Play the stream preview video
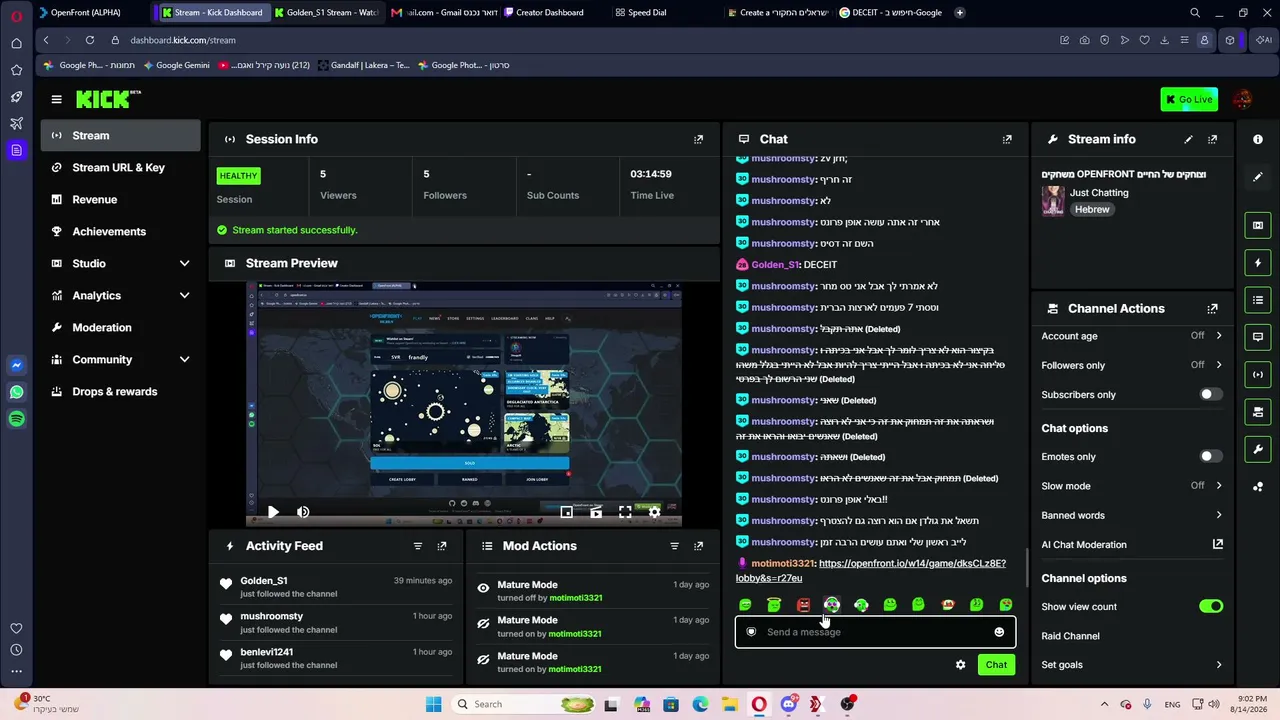 coord(272,512)
